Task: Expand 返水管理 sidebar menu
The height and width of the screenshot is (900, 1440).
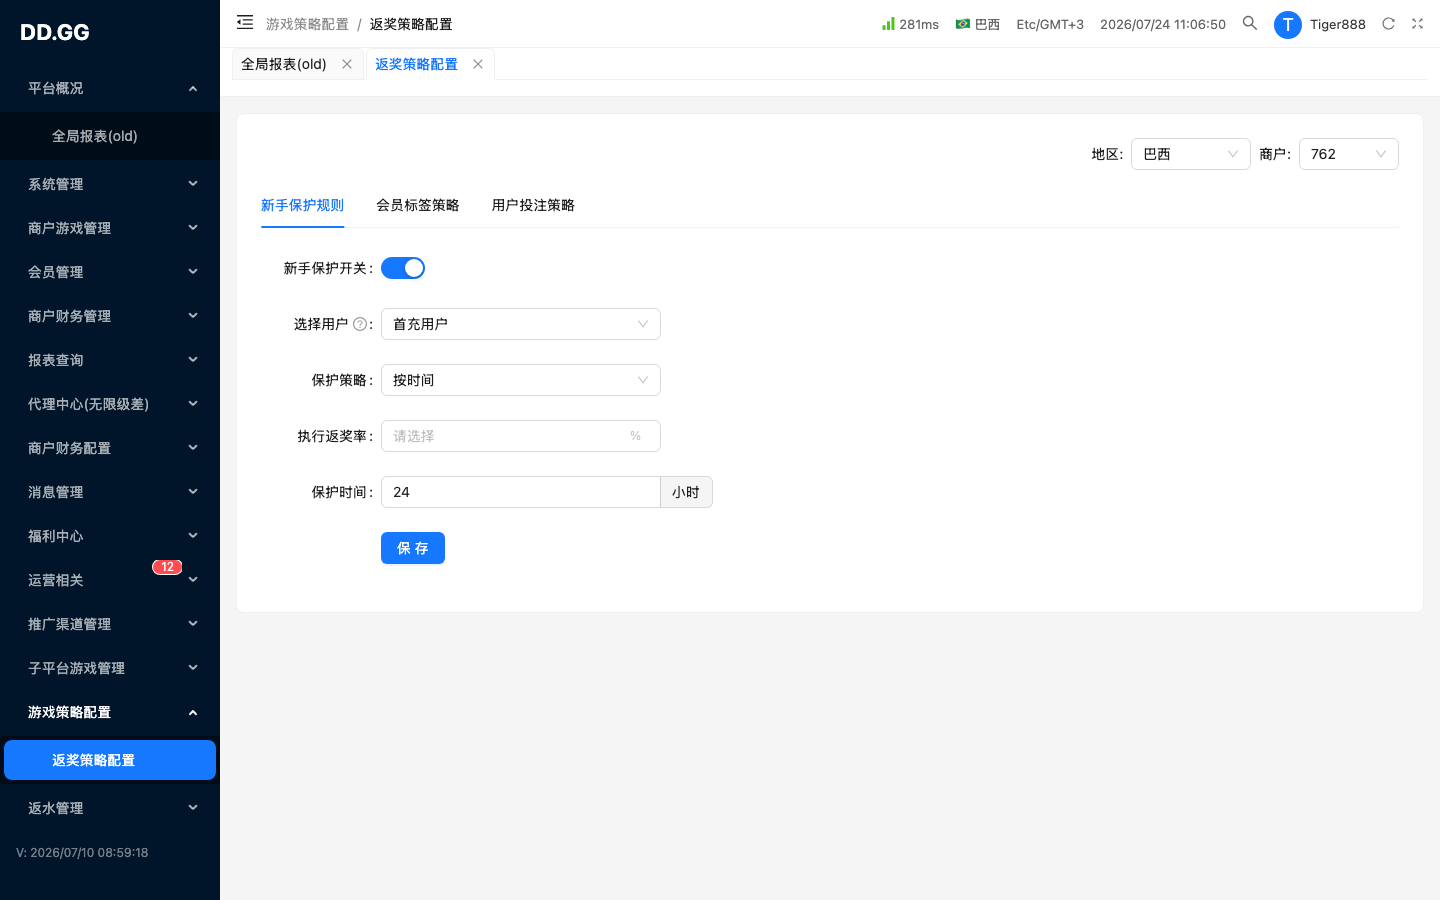Action: click(110, 808)
